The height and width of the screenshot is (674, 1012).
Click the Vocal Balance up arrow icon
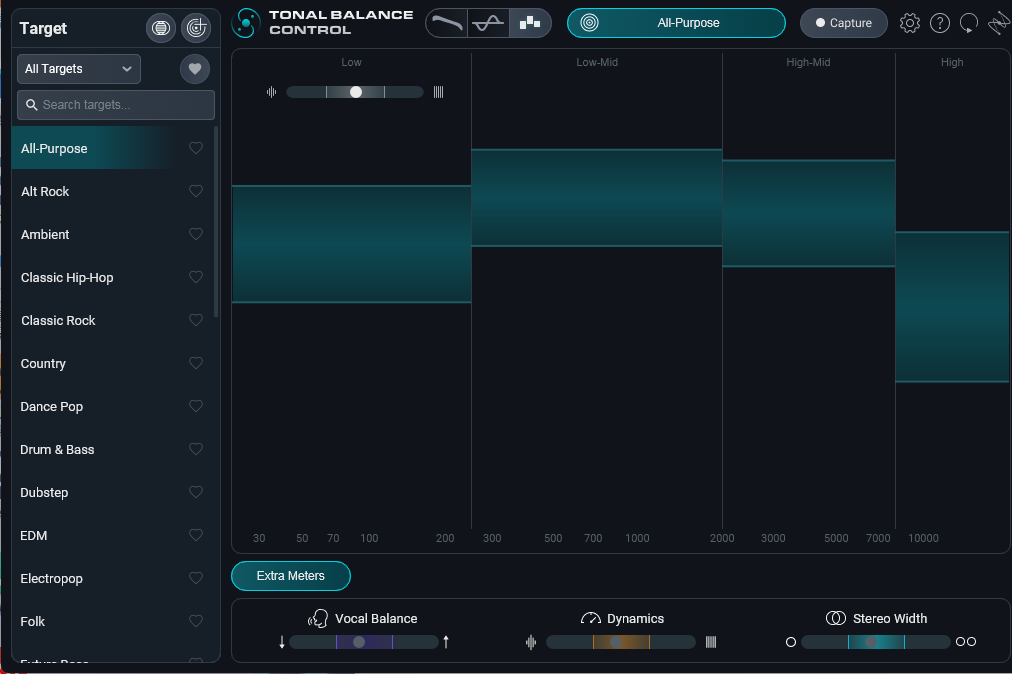(446, 642)
